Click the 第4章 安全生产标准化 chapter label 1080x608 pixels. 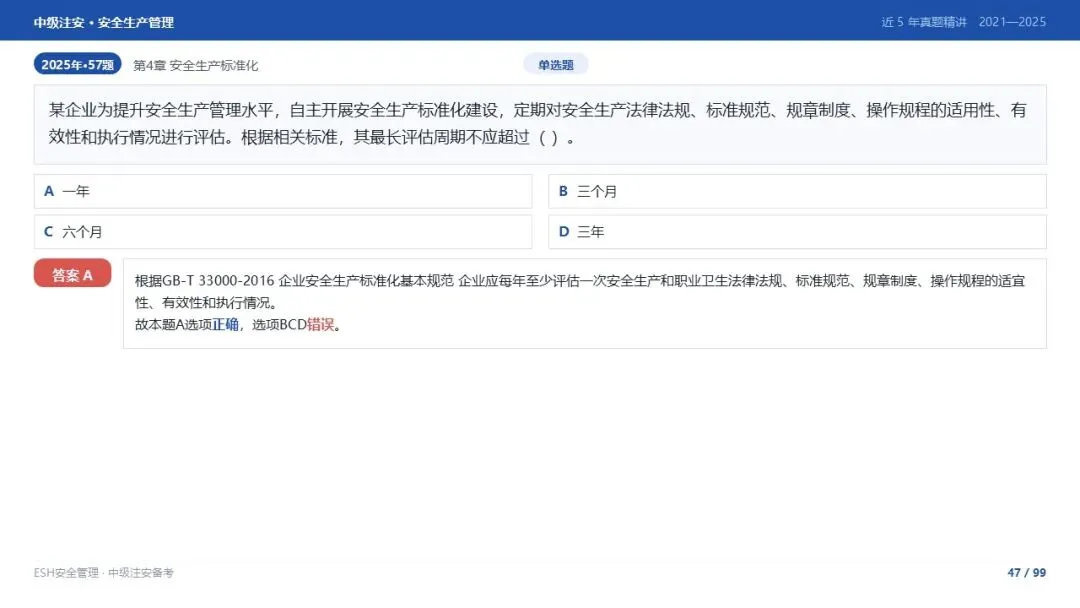196,65
